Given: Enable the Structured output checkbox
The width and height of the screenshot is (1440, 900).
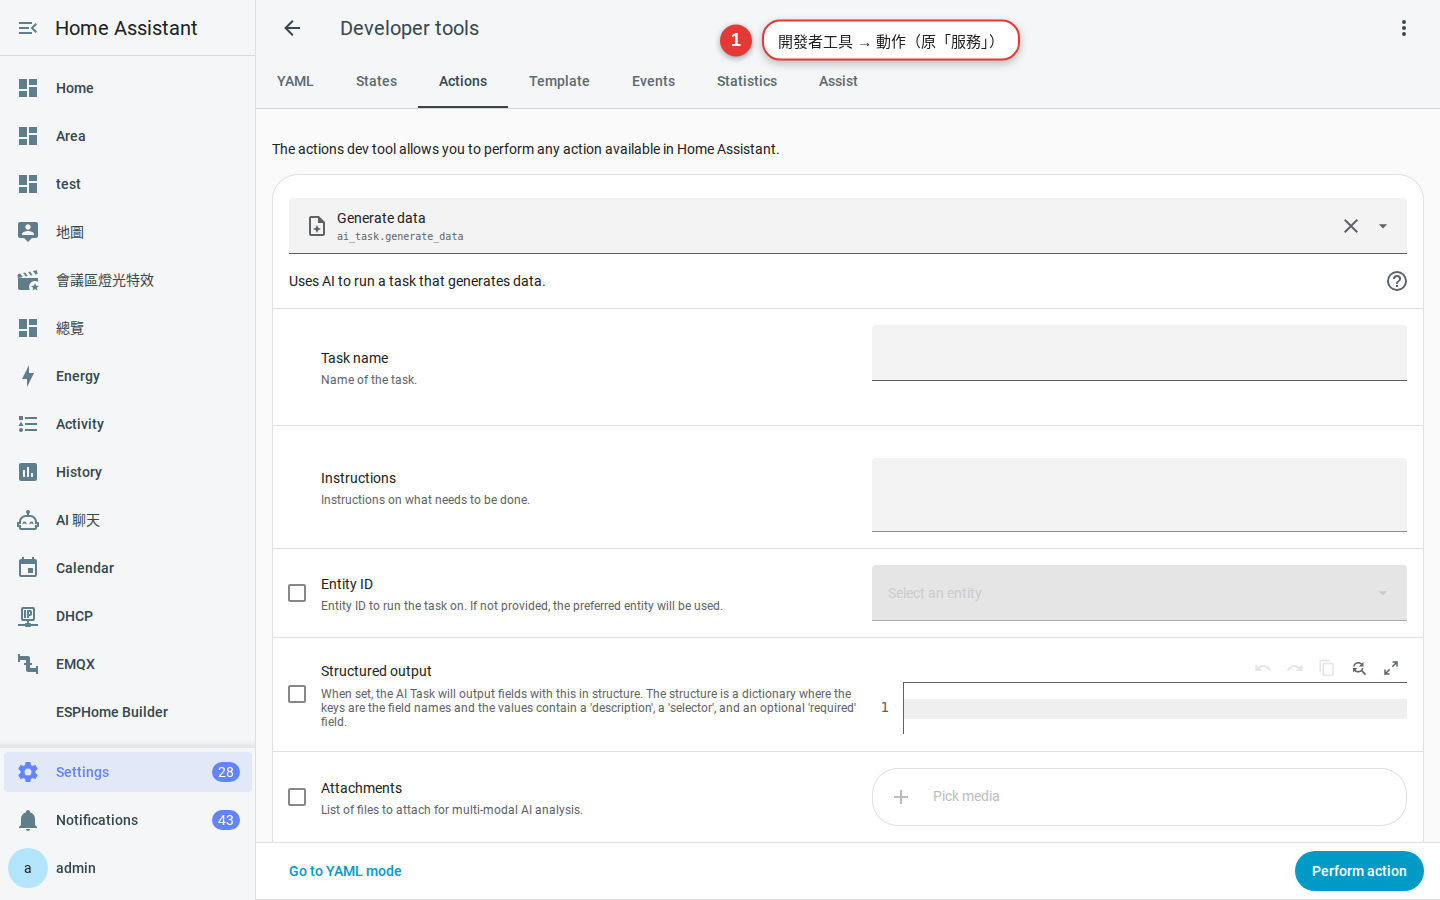Looking at the screenshot, I should pyautogui.click(x=297, y=694).
